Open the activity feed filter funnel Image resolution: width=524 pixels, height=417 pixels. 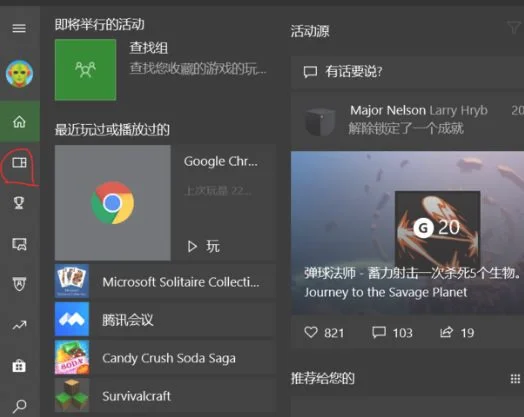pos(514,27)
